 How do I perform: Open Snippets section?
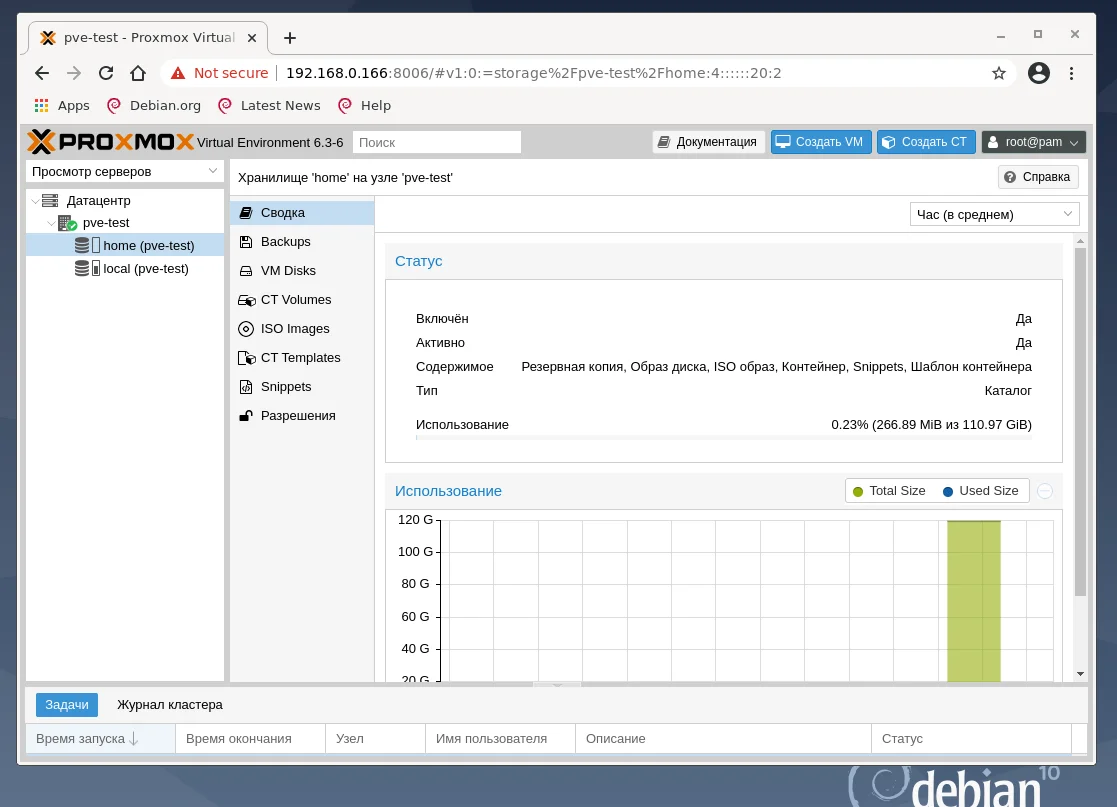(x=302, y=387)
